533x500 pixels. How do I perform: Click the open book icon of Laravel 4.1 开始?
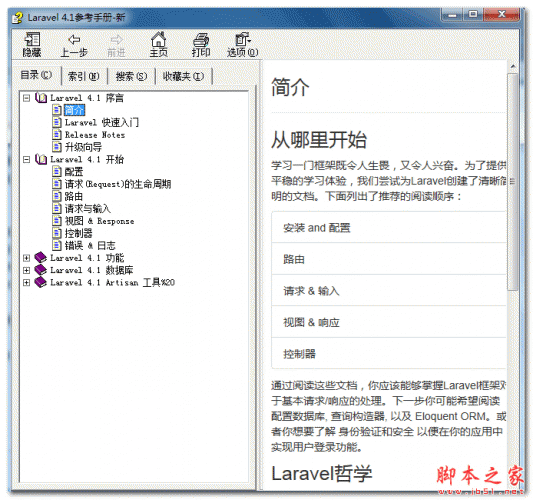[x=41, y=159]
